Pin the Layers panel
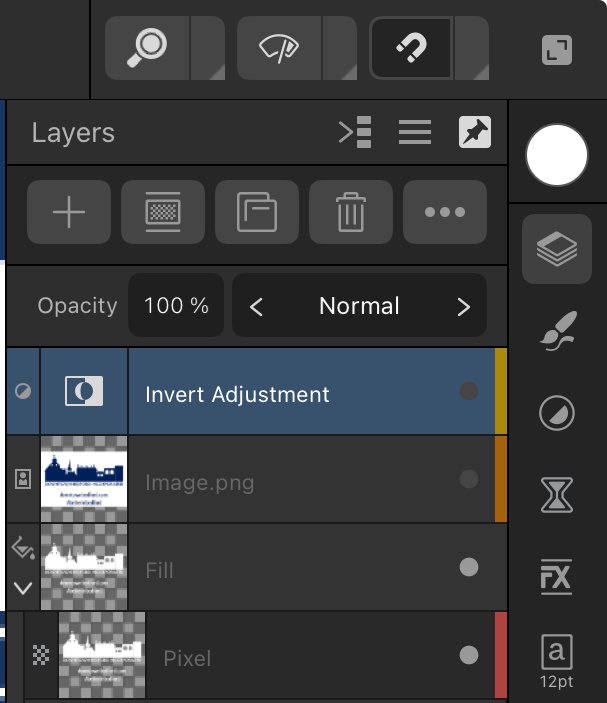The width and height of the screenshot is (607, 703). click(x=475, y=132)
